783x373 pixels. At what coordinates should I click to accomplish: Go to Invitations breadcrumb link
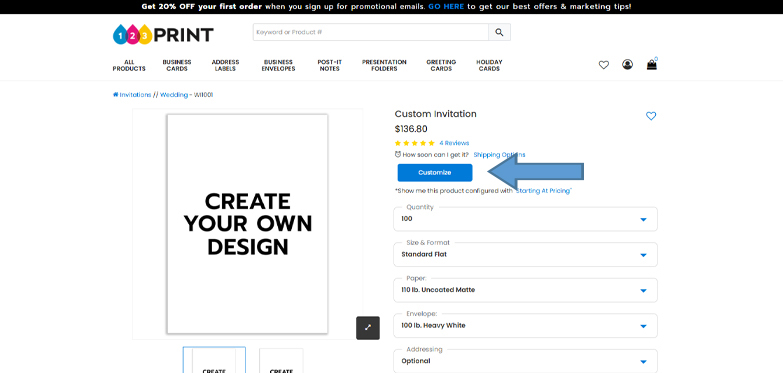[135, 95]
